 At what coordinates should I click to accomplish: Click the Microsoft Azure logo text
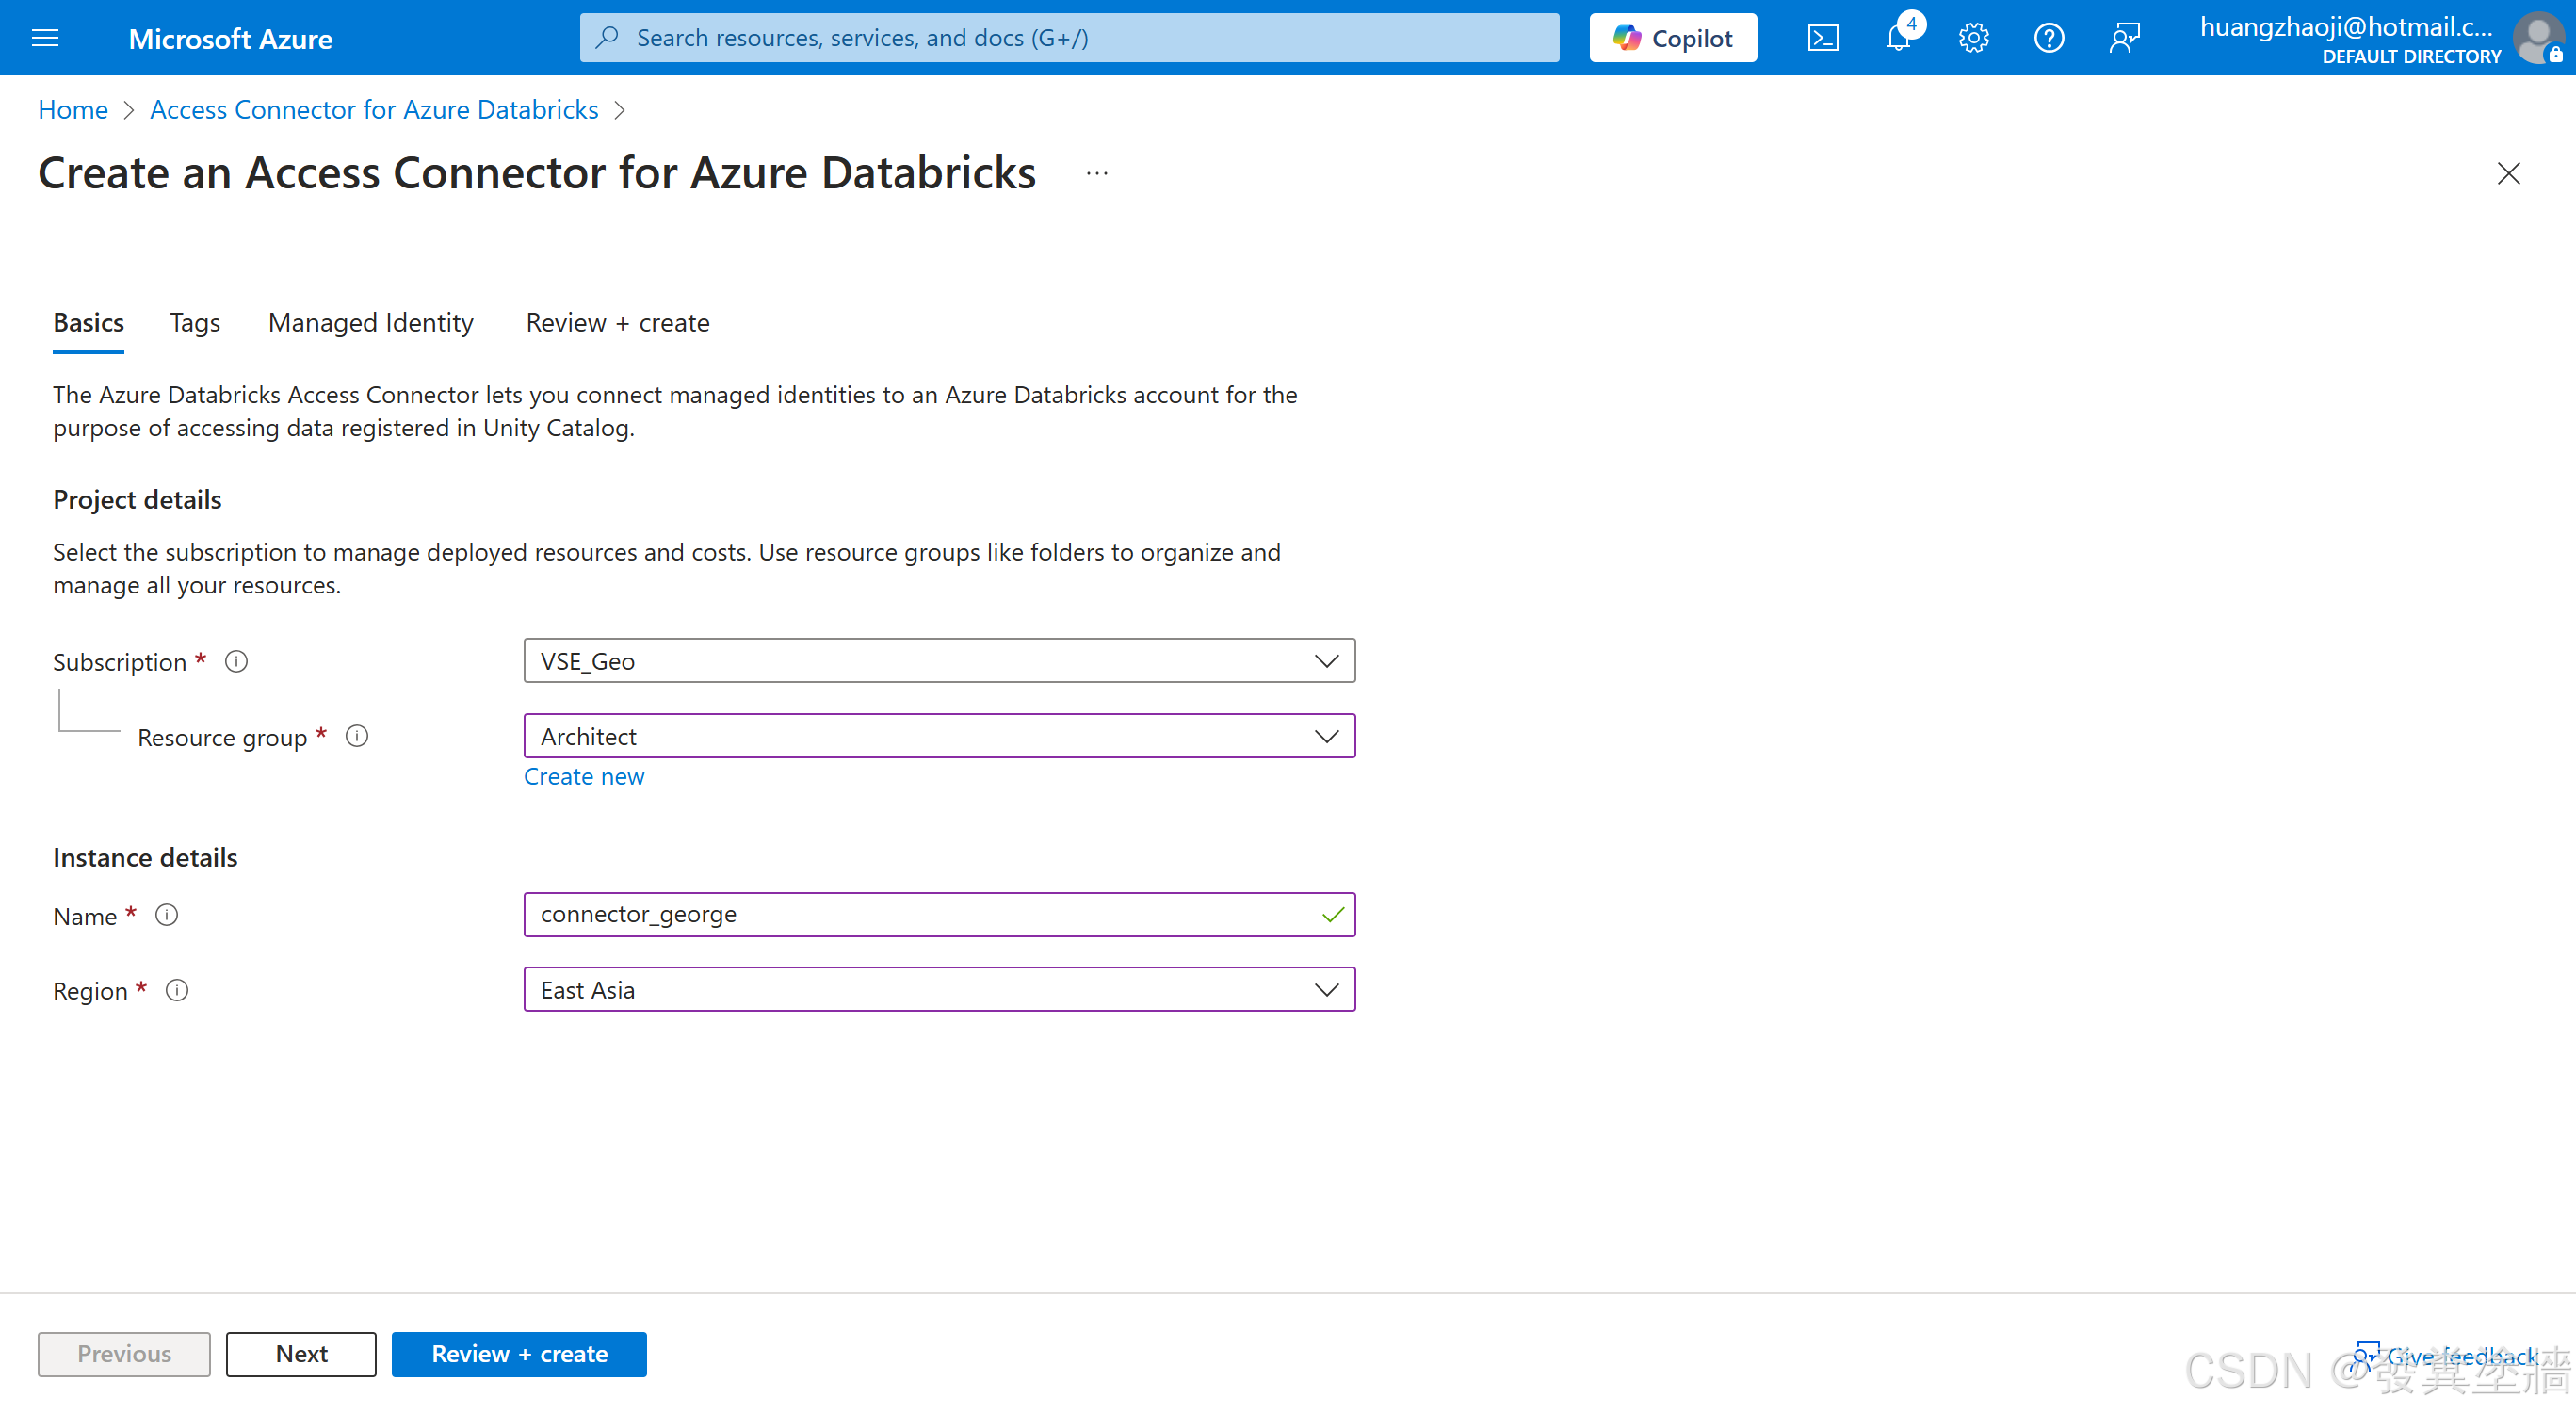pos(231,38)
